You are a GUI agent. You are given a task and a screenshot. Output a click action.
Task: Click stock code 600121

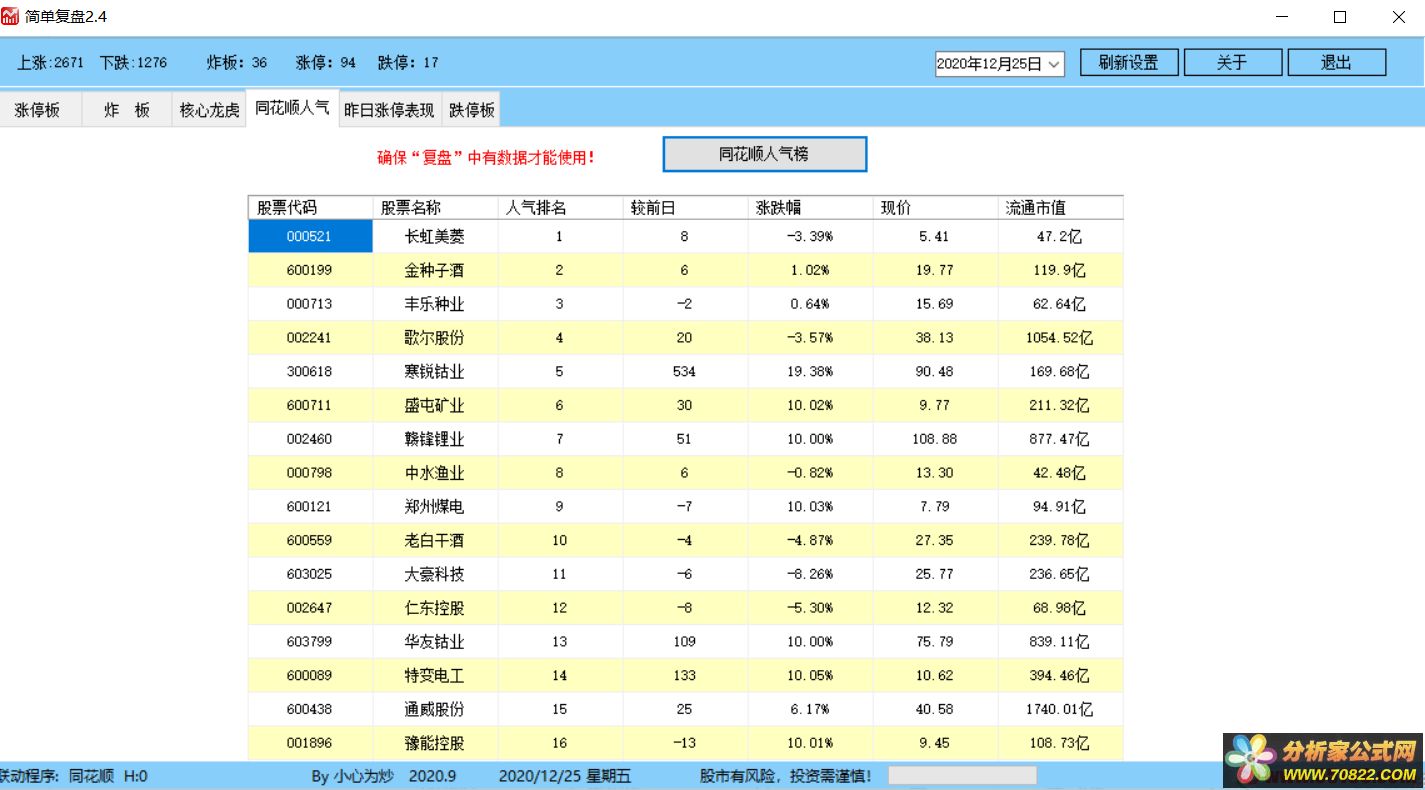pyautogui.click(x=310, y=507)
